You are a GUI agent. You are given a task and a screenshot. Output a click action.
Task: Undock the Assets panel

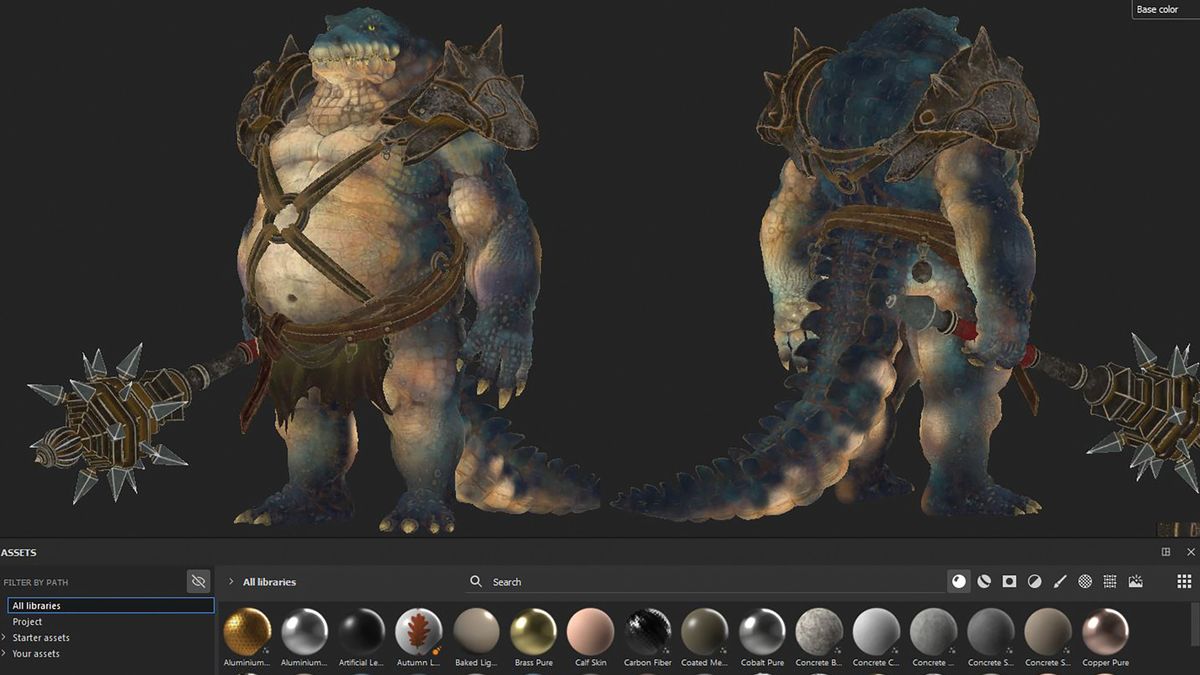[x=1166, y=552]
